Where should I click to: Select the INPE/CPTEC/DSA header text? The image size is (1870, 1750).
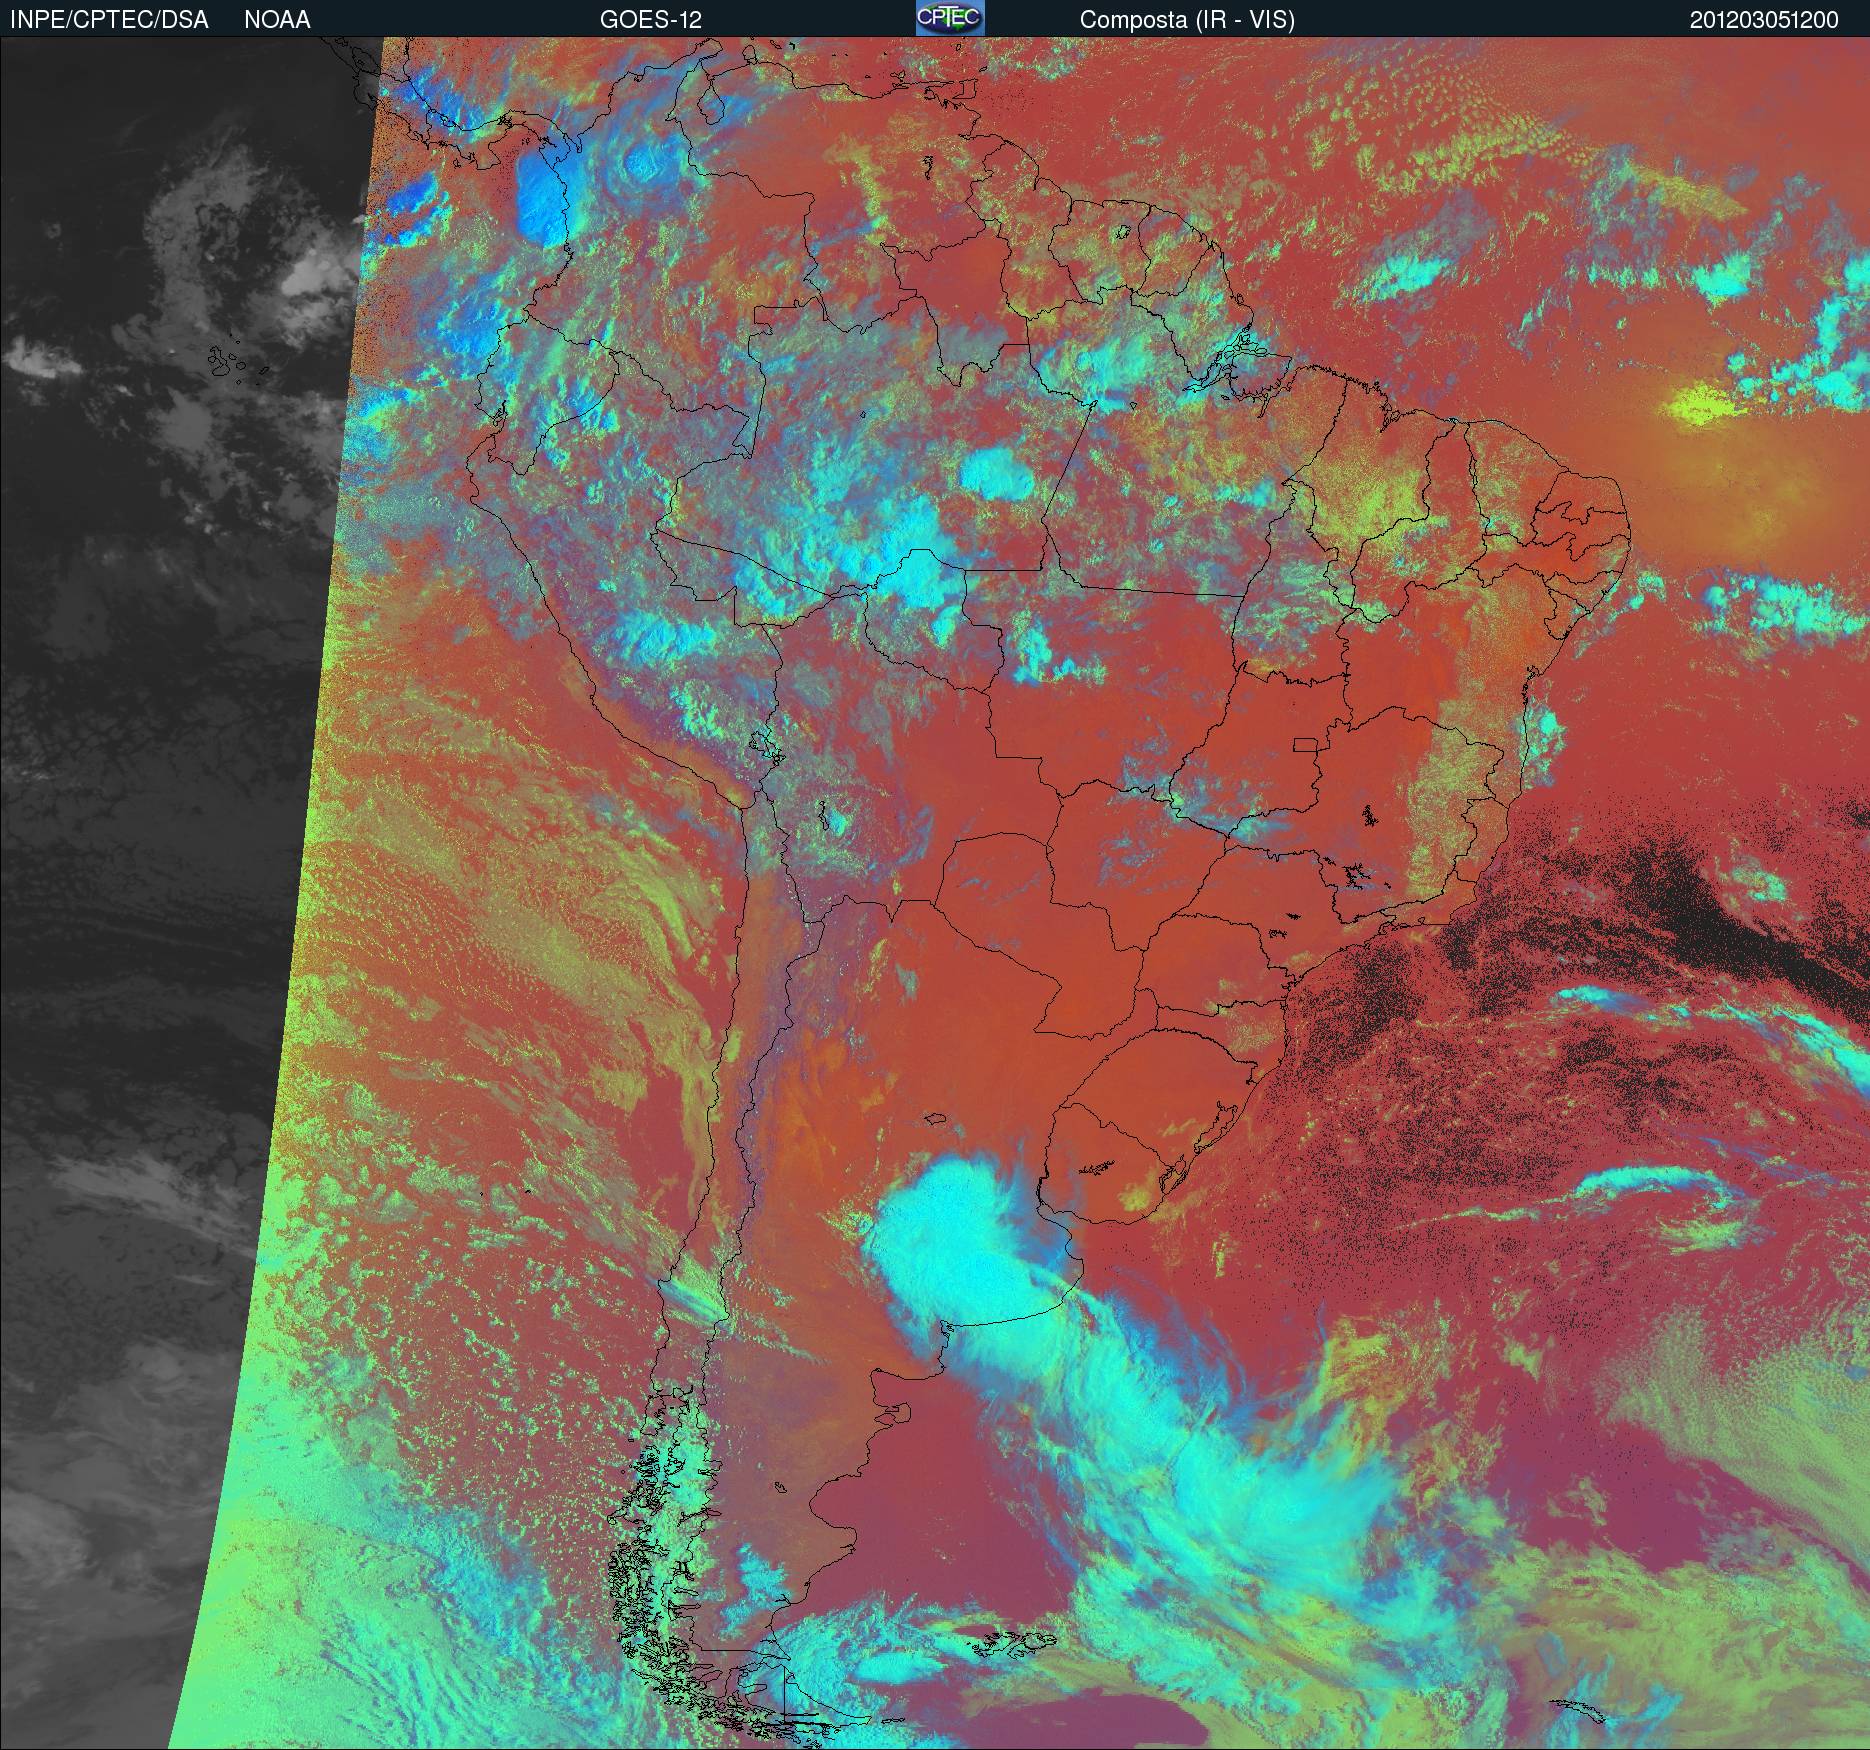click(x=109, y=20)
